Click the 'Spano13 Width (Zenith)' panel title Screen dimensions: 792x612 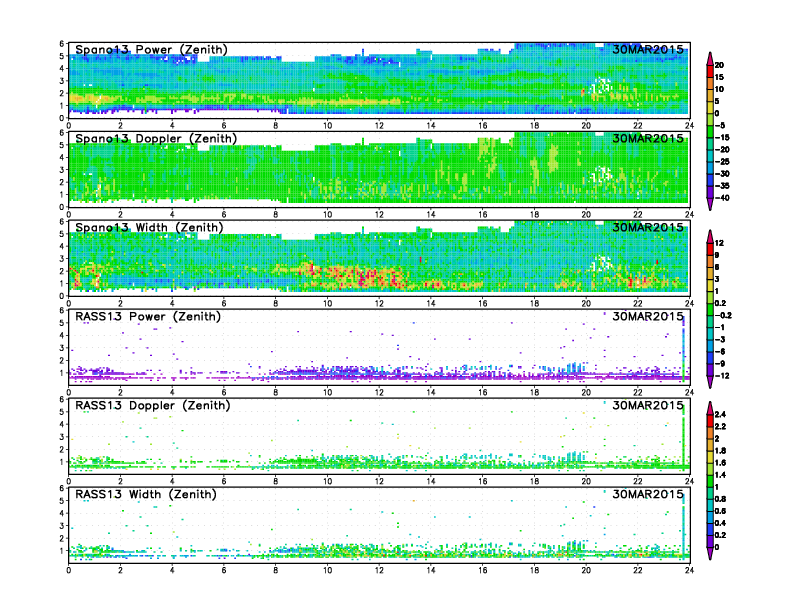click(149, 227)
